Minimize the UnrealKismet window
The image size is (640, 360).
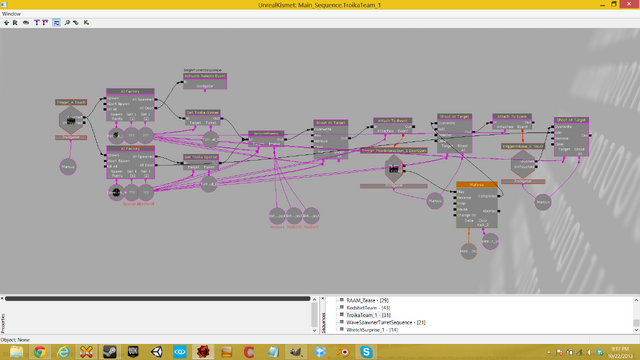(602, 4)
